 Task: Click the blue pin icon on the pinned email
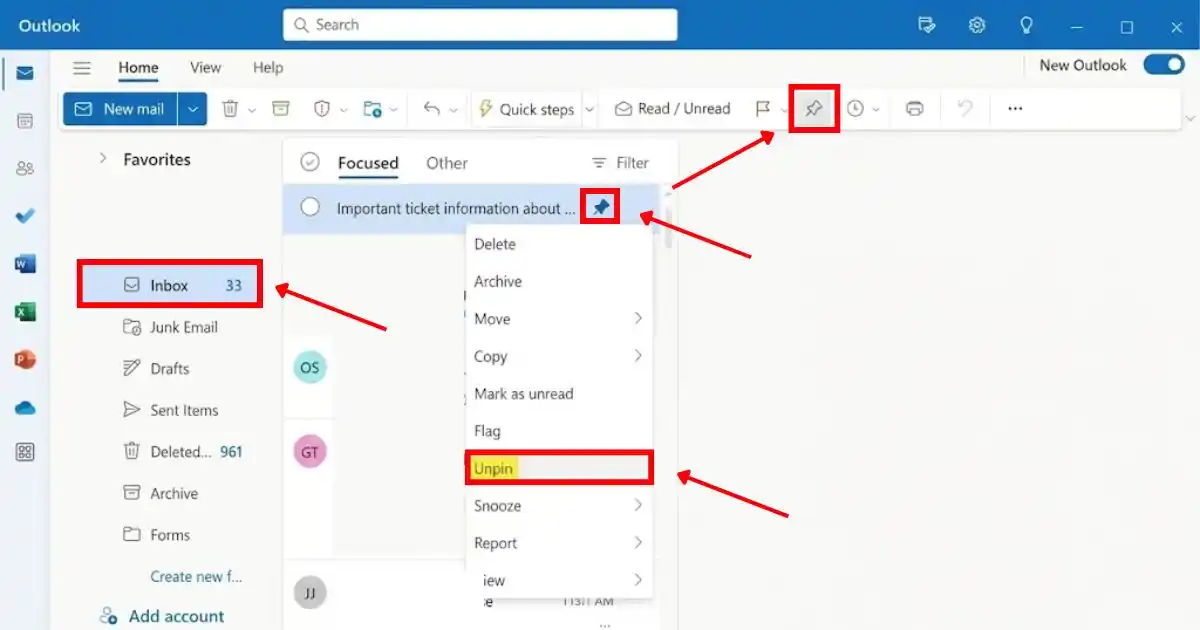coord(600,208)
